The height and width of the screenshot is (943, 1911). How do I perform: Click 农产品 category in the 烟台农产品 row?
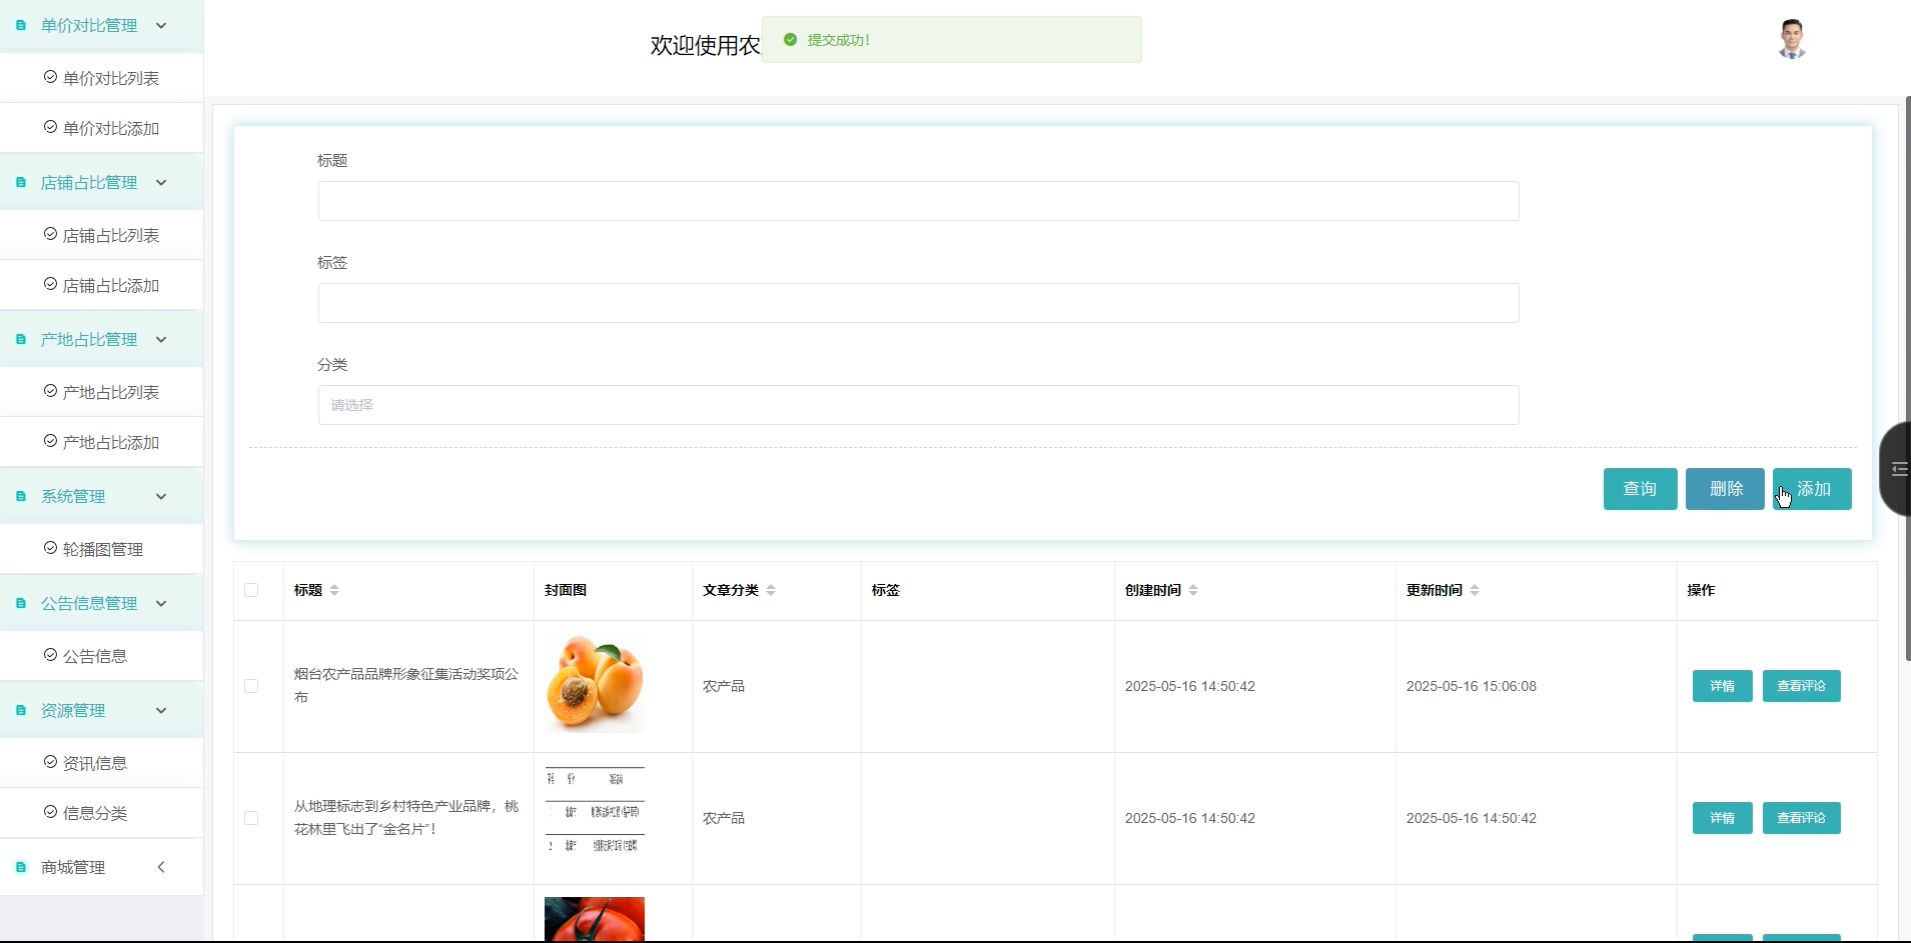[x=723, y=686]
